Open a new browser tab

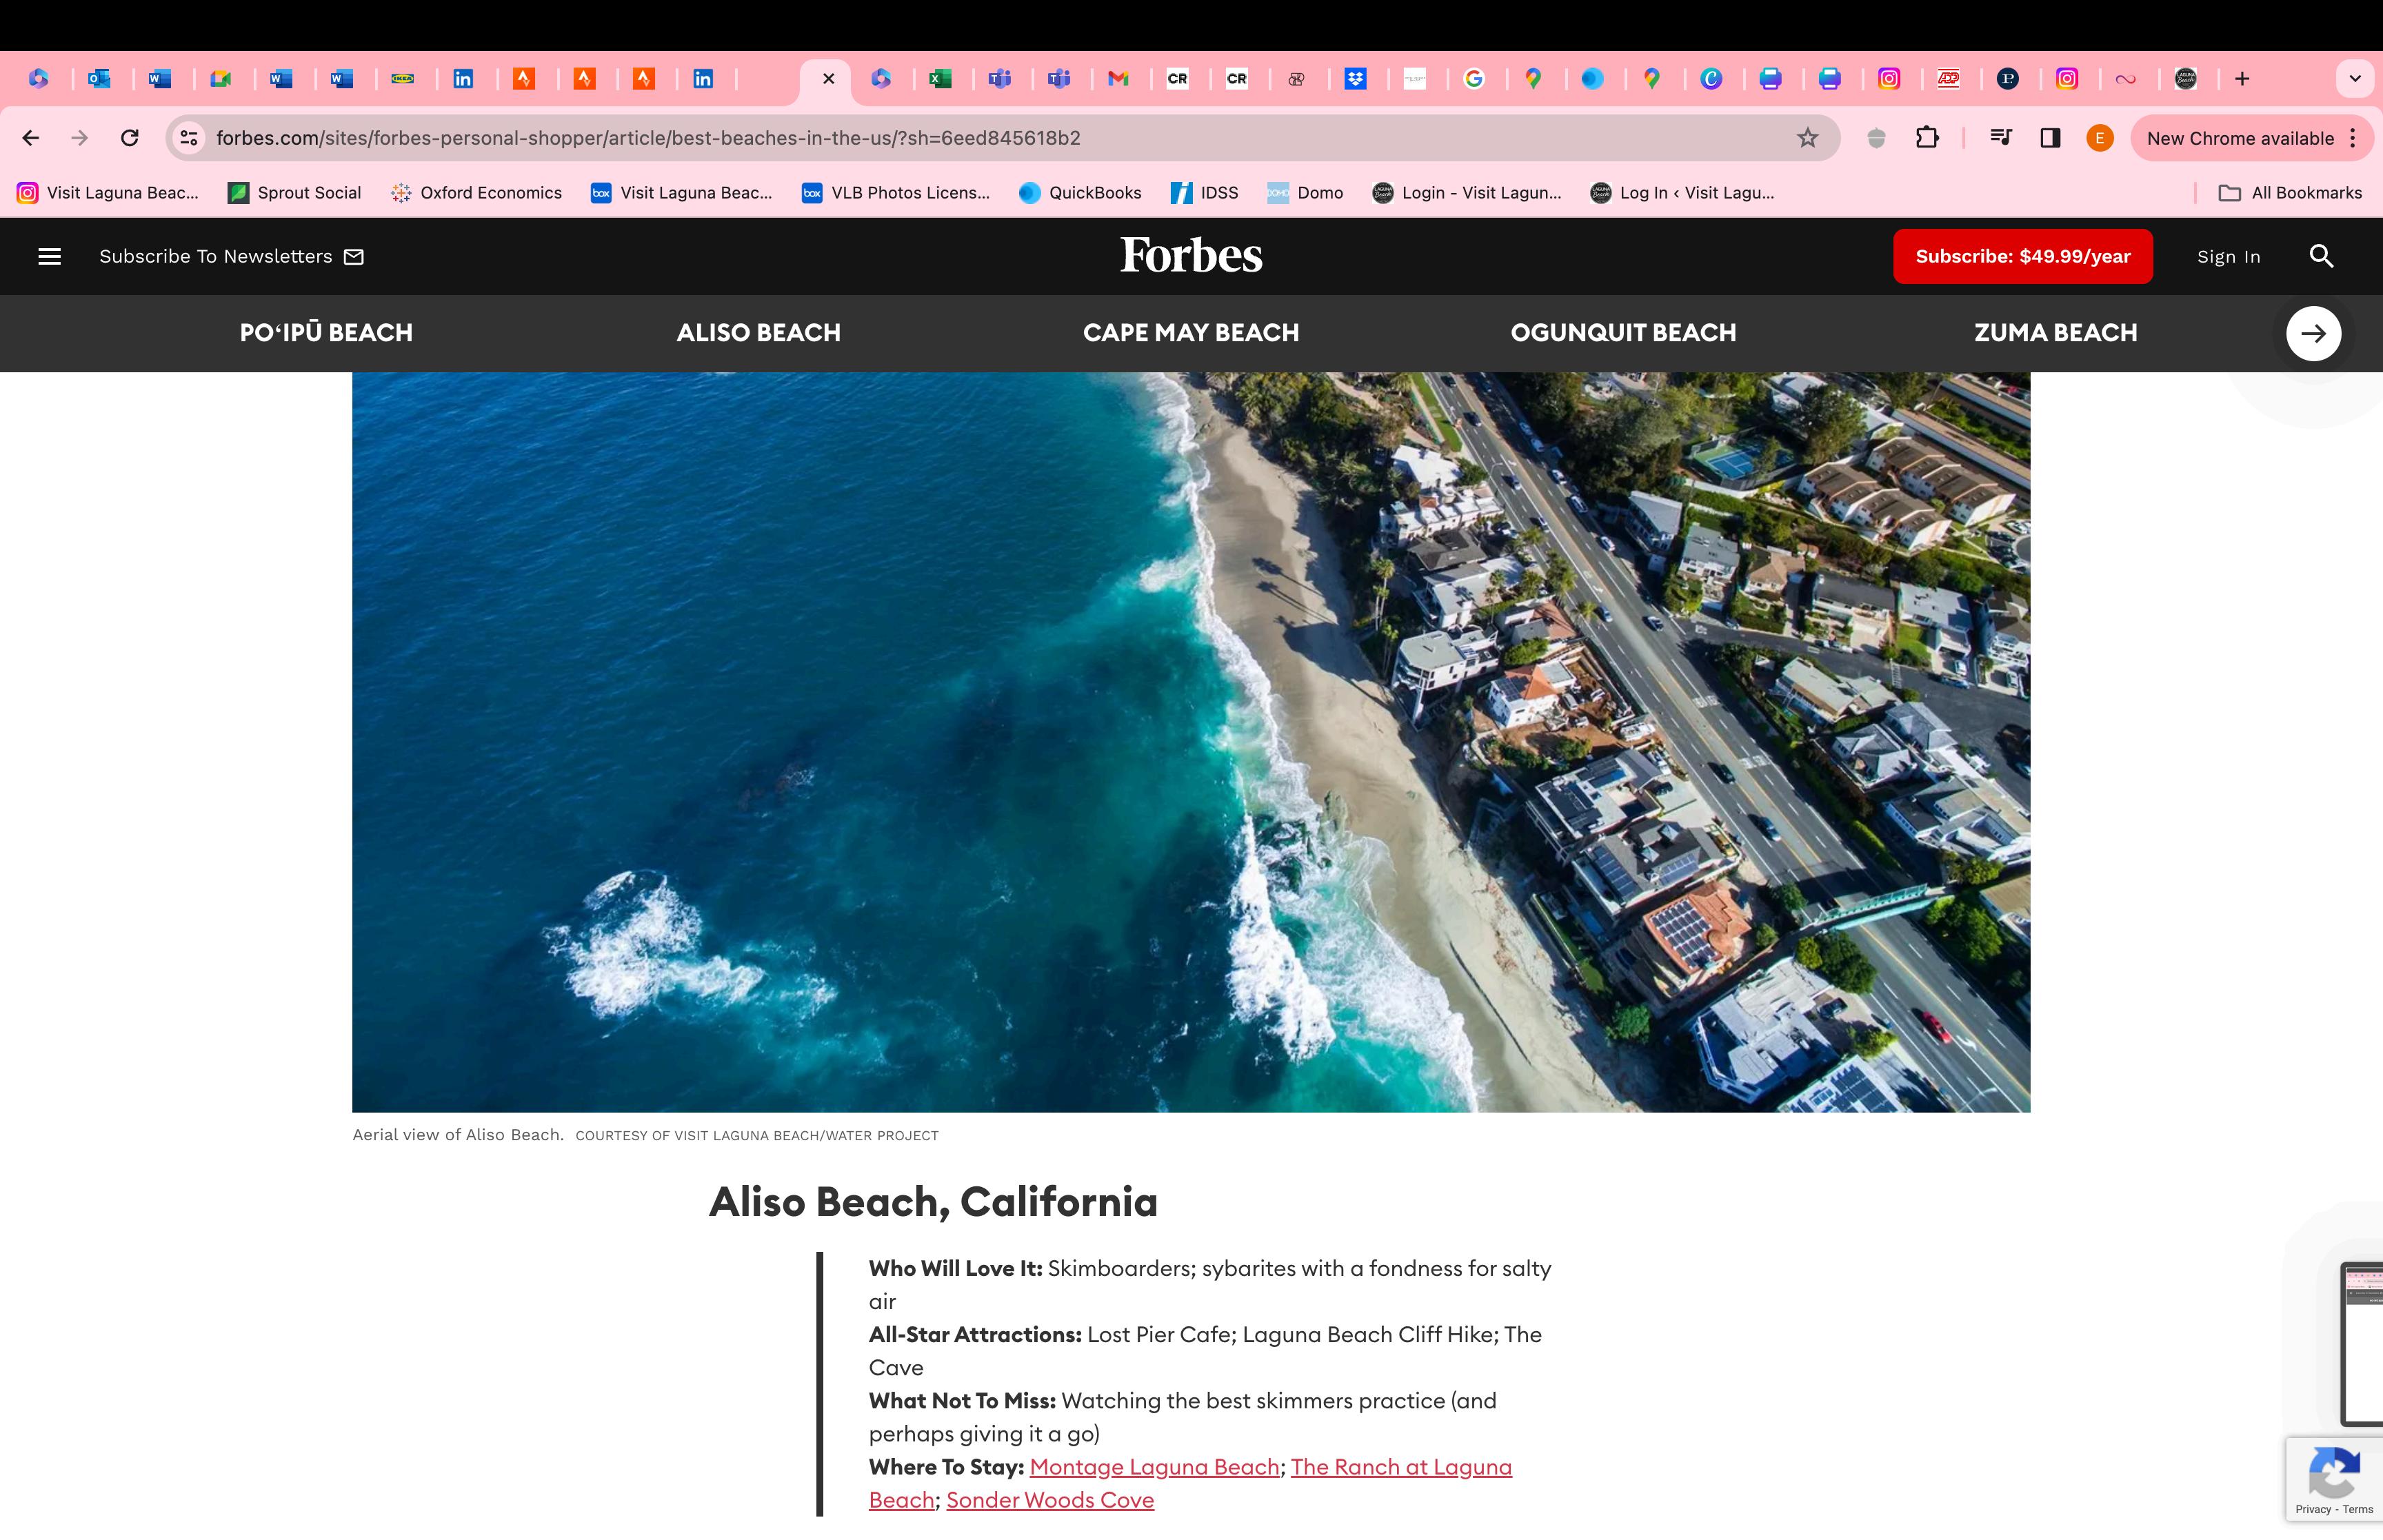pyautogui.click(x=2242, y=79)
